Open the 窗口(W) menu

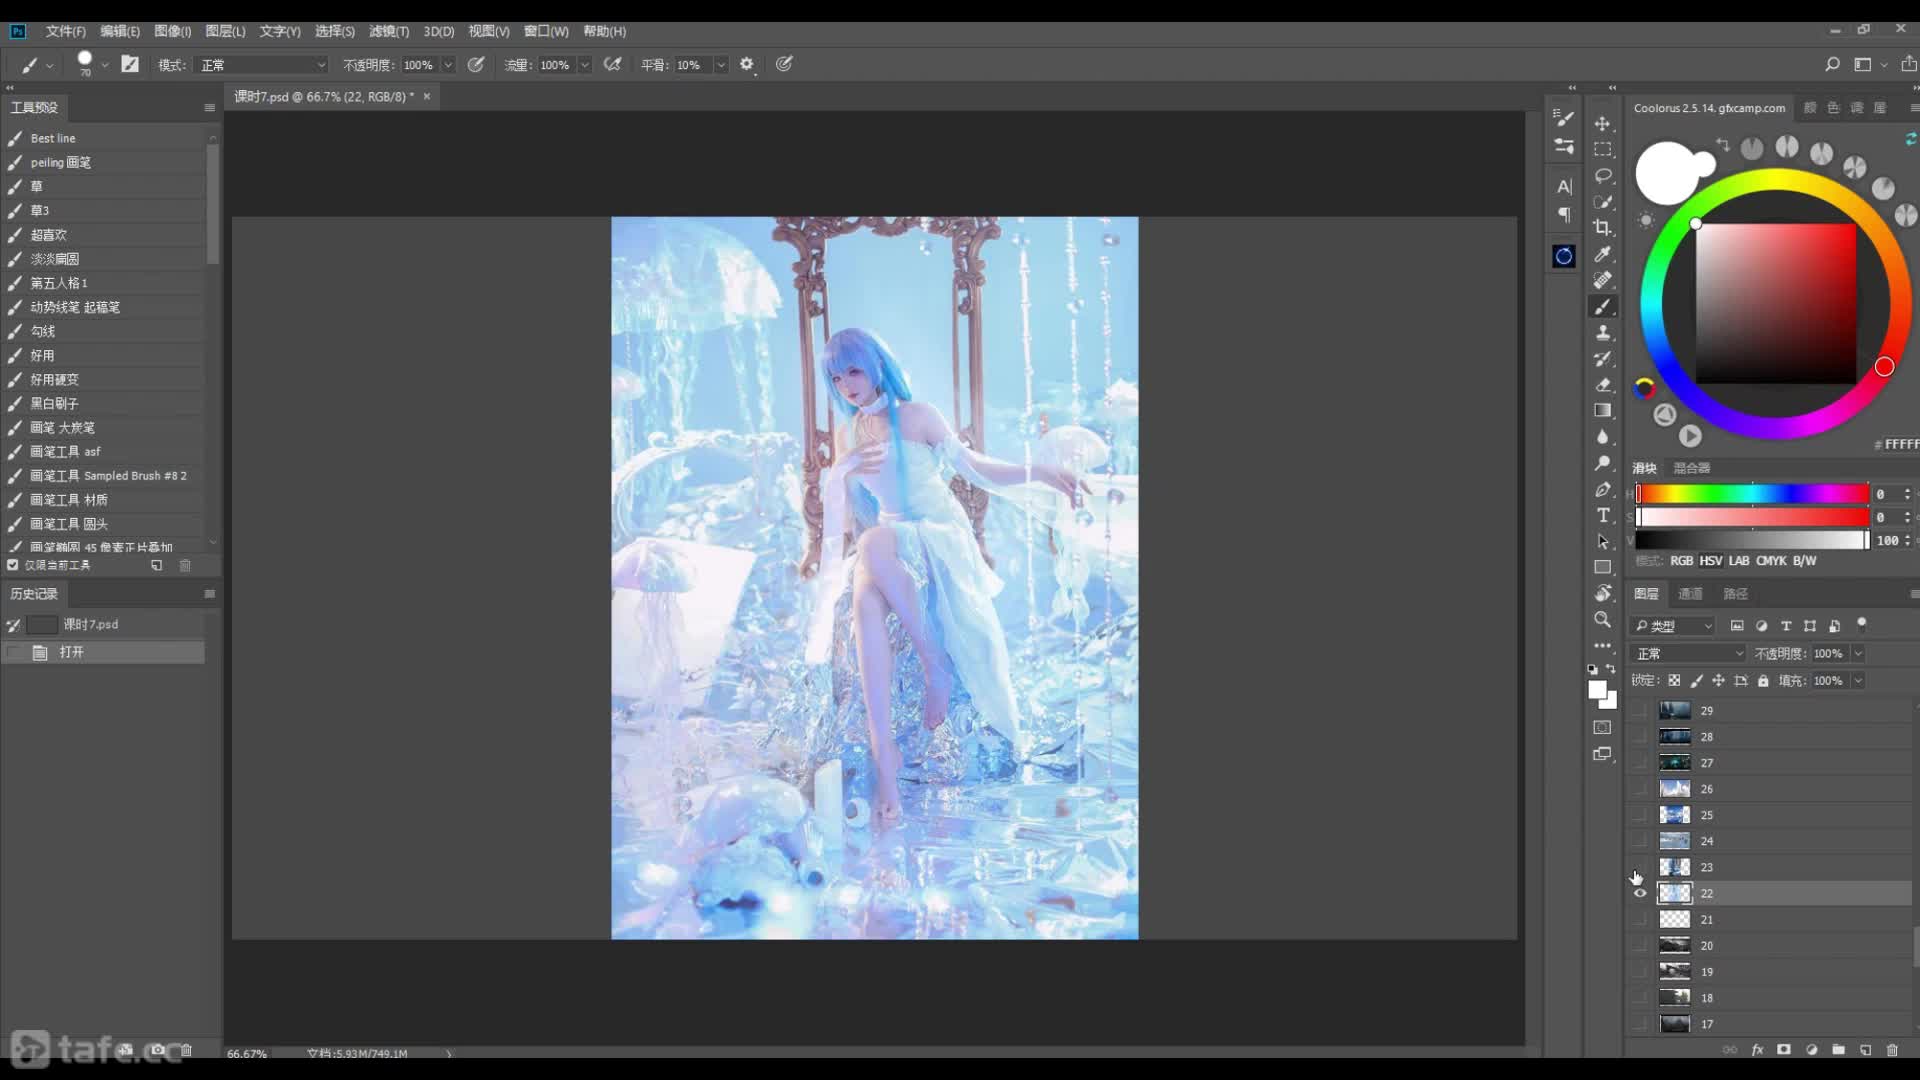tap(546, 31)
